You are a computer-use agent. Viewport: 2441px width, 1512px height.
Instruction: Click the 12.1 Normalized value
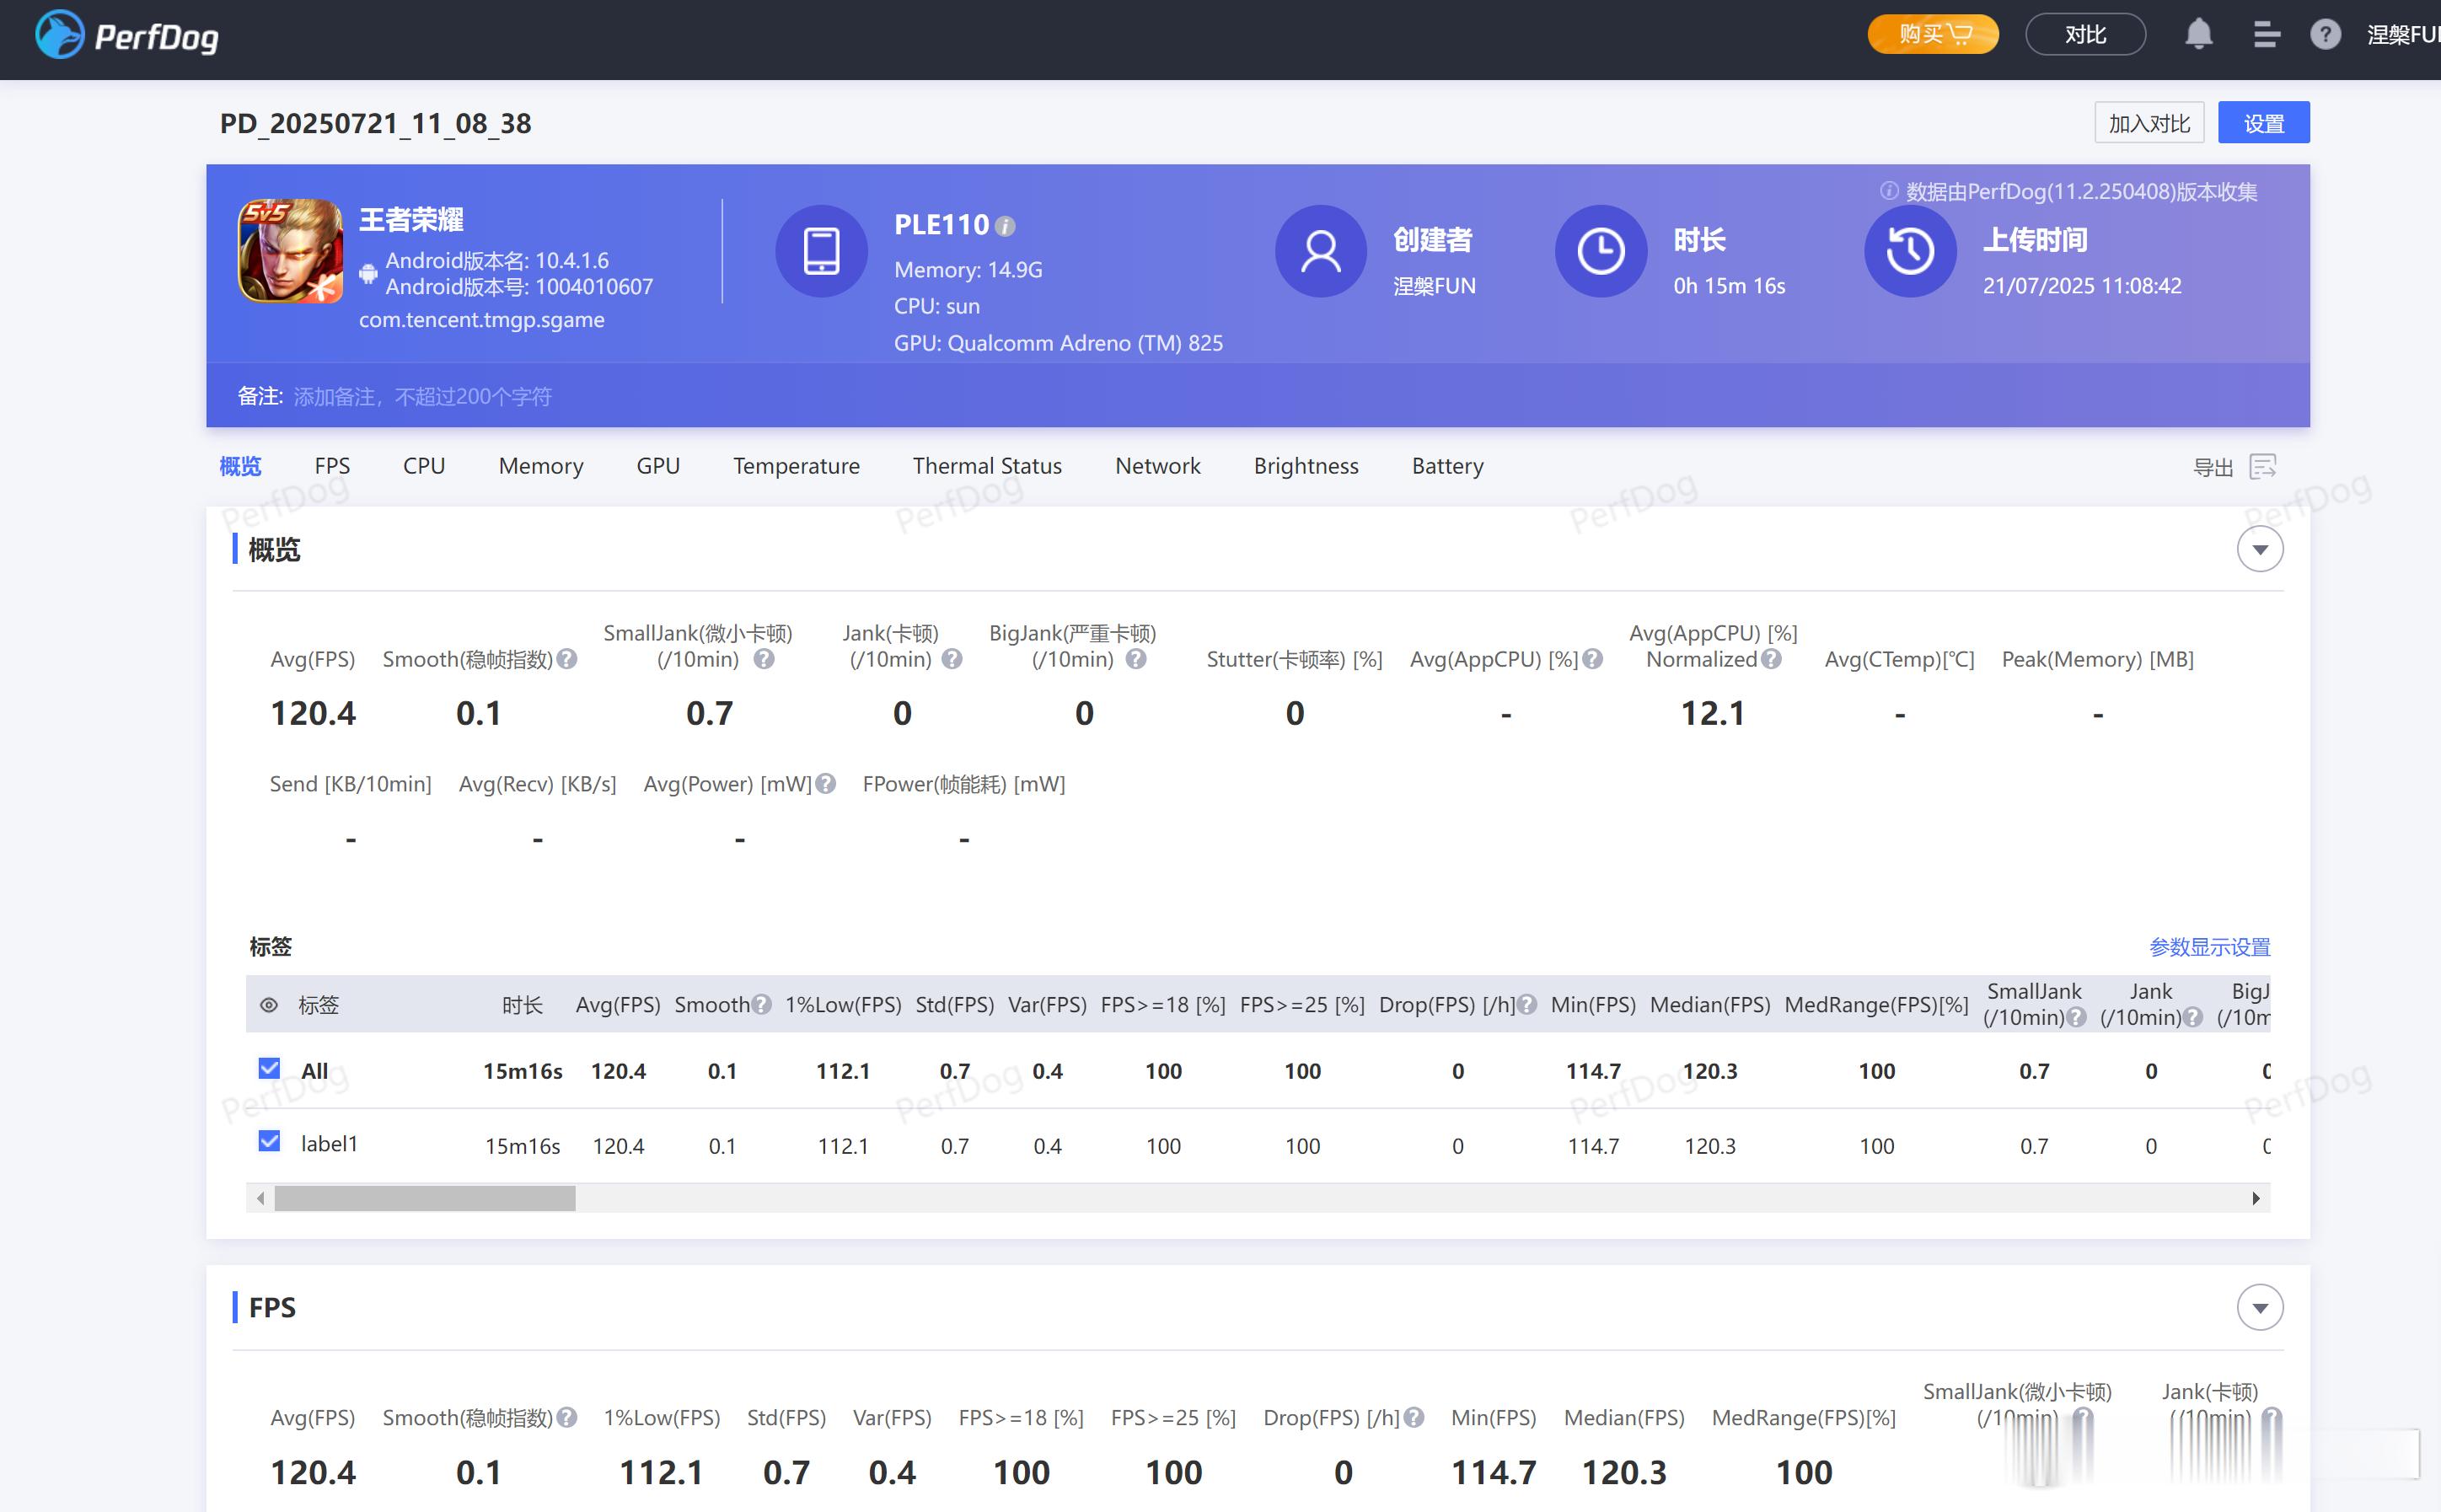coord(1712,713)
